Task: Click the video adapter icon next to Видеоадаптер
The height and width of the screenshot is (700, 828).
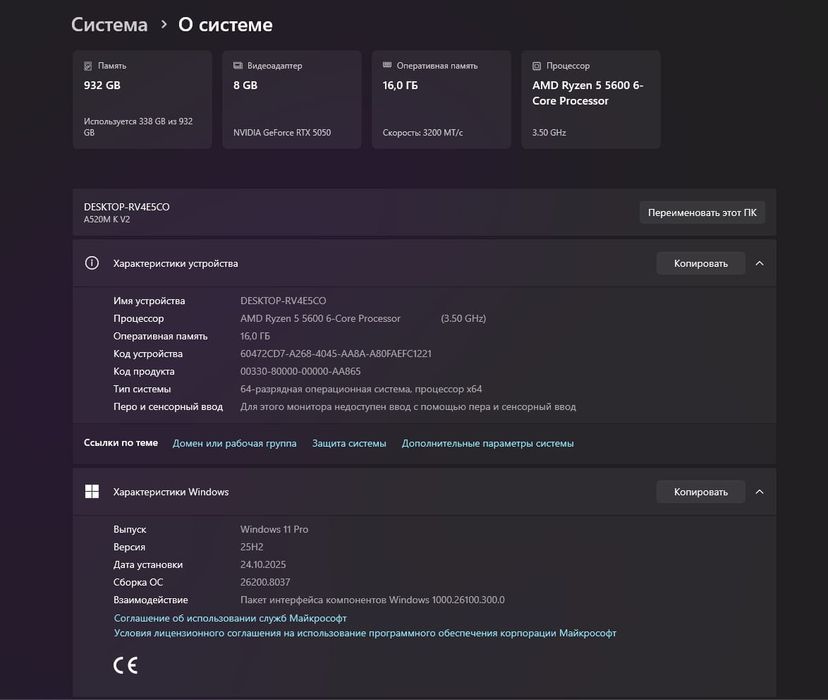Action: pyautogui.click(x=238, y=65)
